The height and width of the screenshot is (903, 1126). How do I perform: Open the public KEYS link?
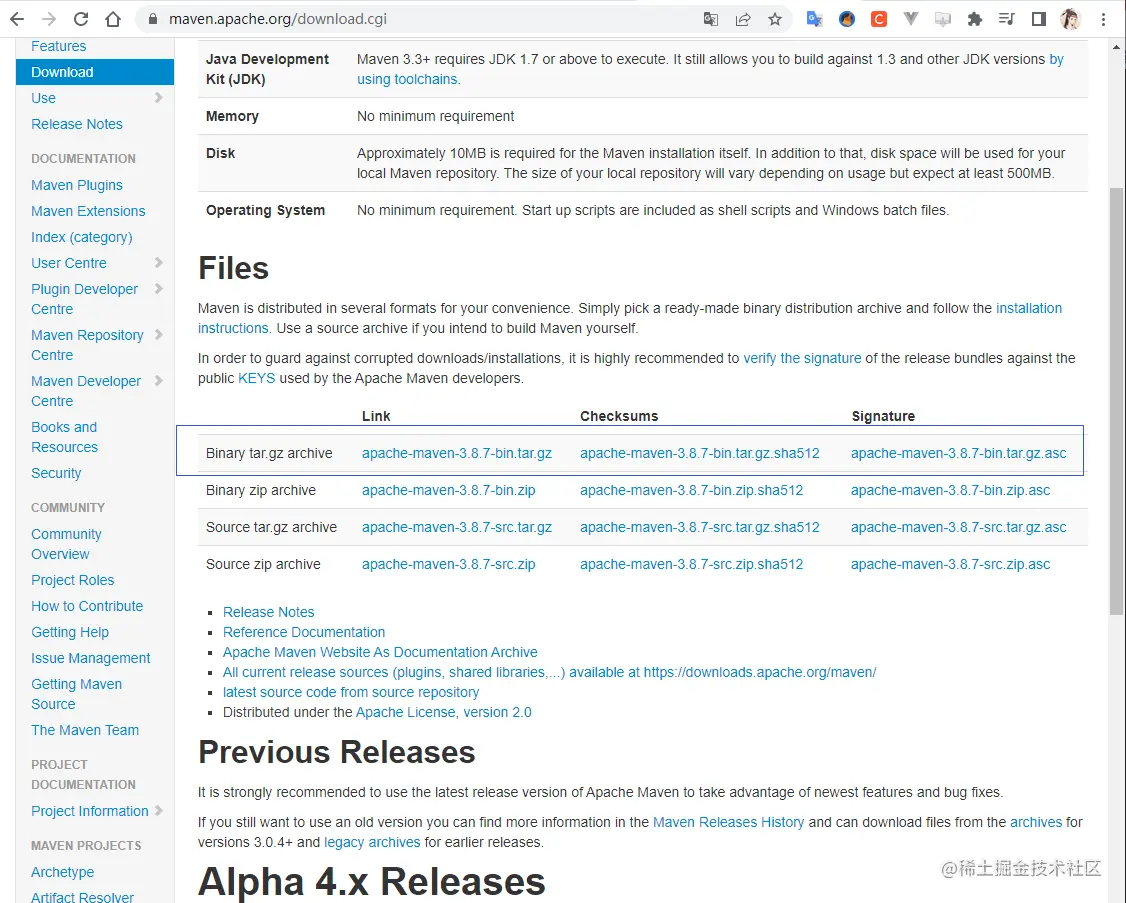pyautogui.click(x=256, y=378)
